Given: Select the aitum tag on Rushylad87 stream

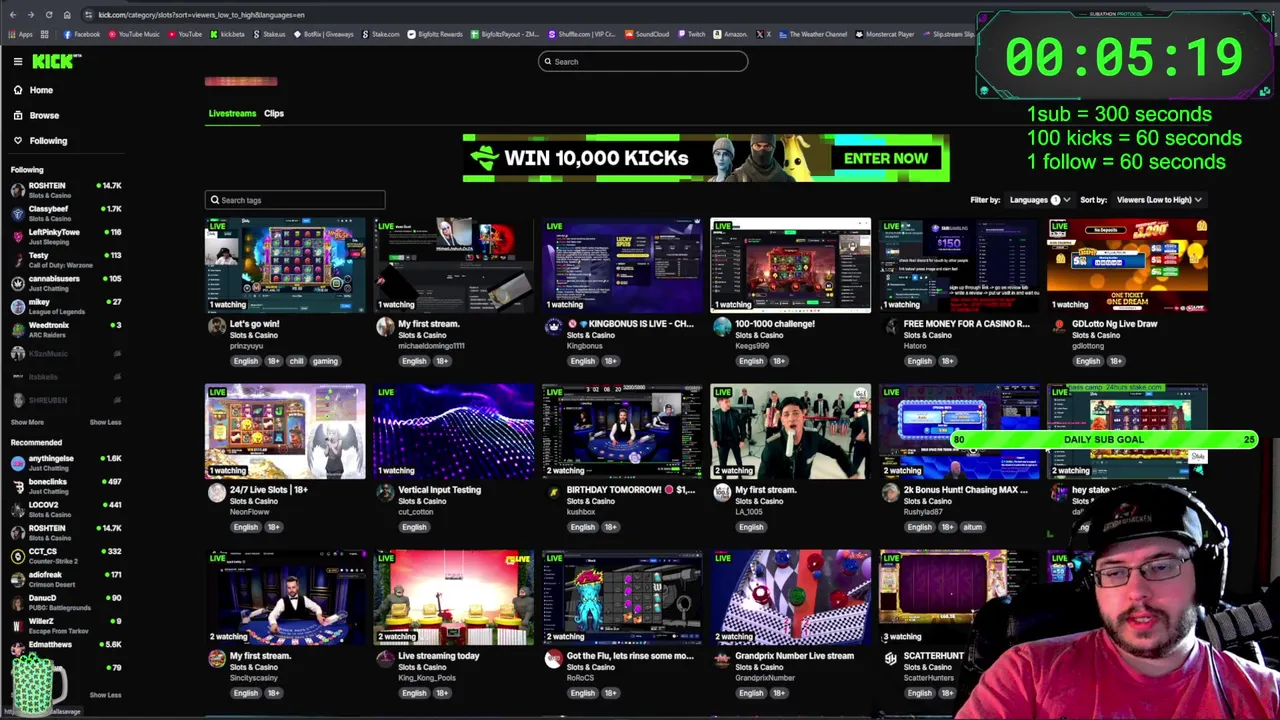Looking at the screenshot, I should point(972,527).
